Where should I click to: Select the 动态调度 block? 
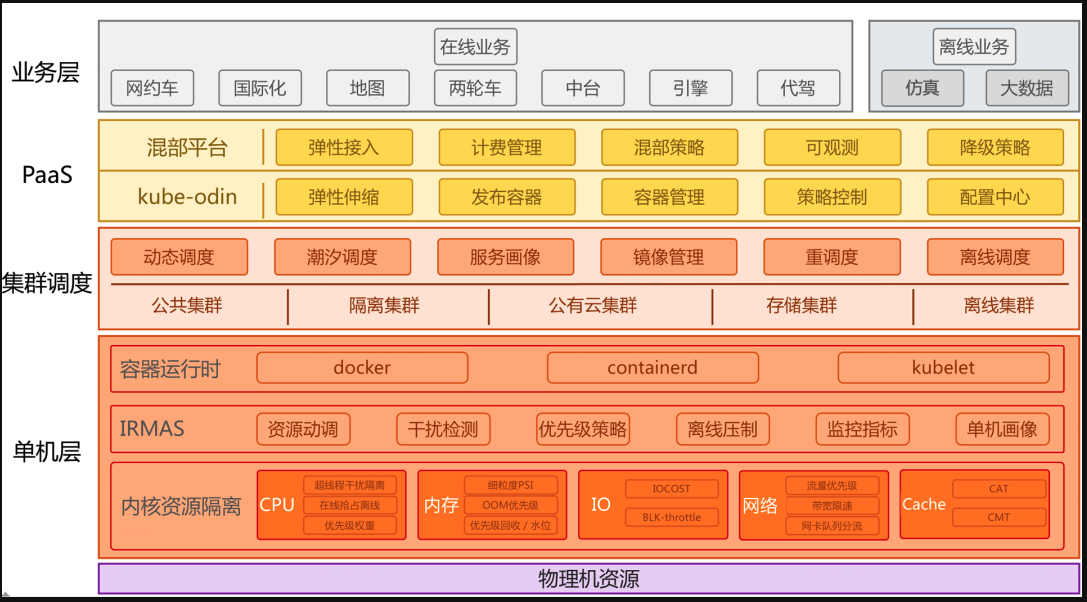click(179, 257)
